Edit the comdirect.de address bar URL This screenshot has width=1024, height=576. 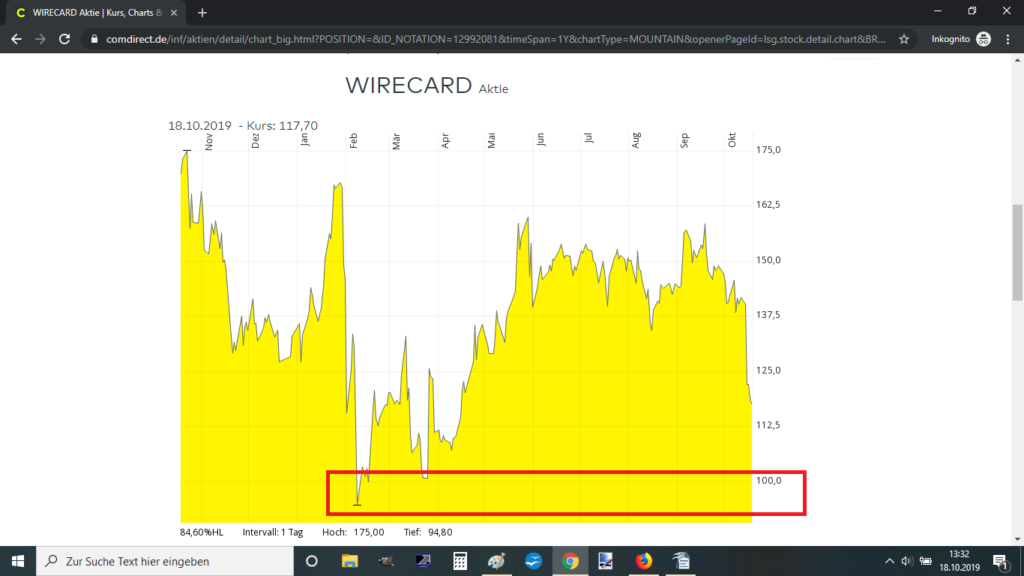click(495, 39)
